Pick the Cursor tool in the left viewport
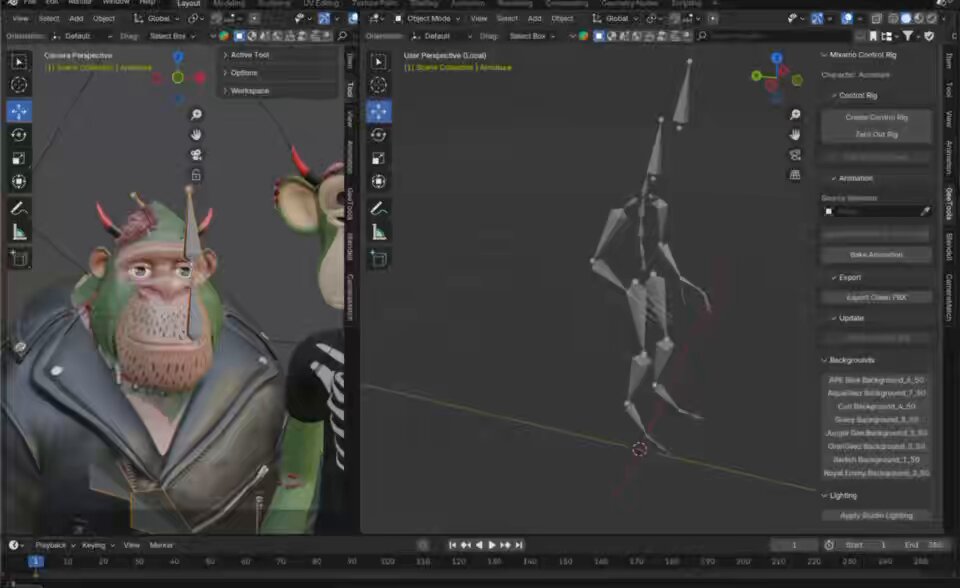 (19, 85)
